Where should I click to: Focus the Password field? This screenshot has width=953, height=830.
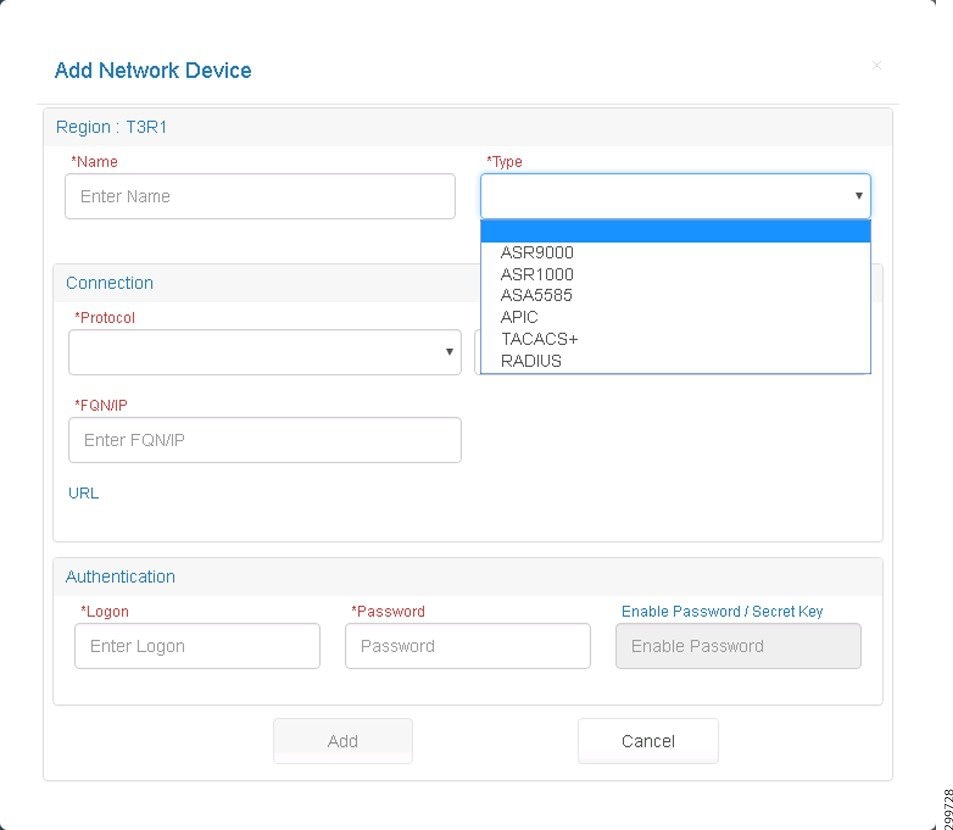[x=468, y=646]
